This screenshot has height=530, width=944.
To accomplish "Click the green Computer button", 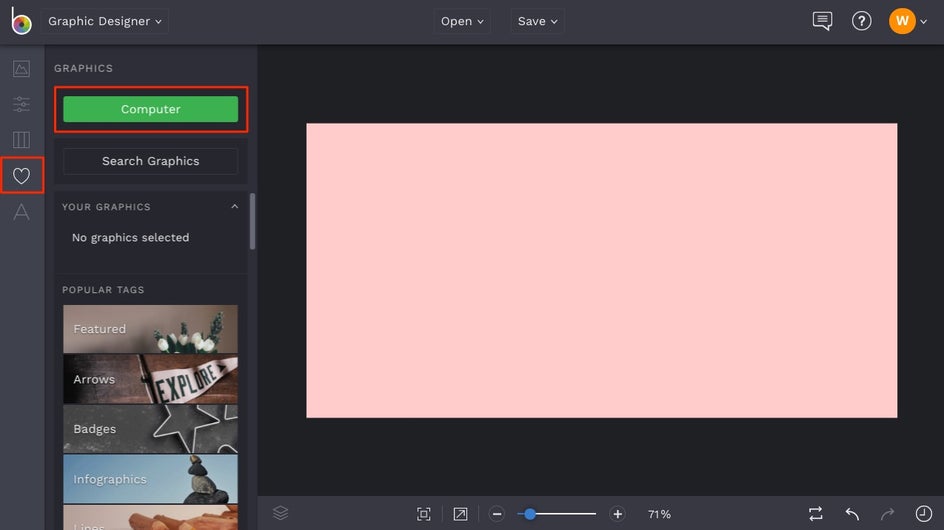I will click(151, 109).
